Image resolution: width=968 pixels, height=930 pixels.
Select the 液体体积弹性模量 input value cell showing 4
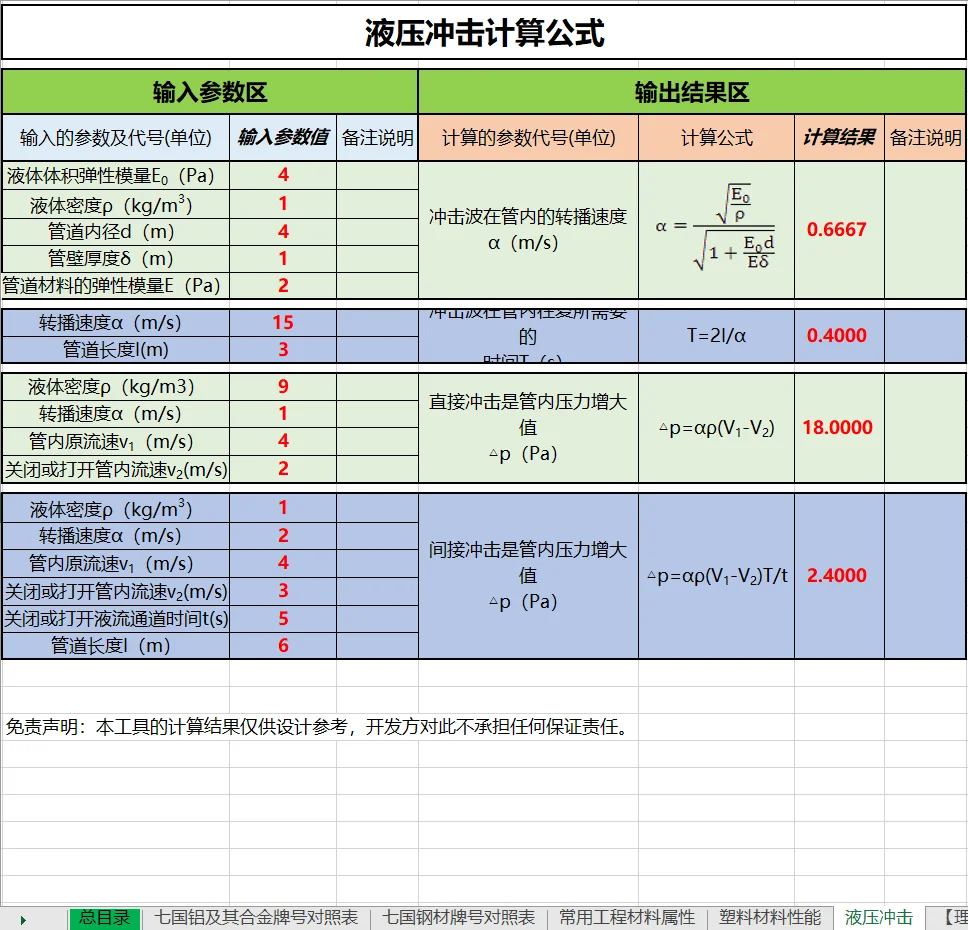284,174
